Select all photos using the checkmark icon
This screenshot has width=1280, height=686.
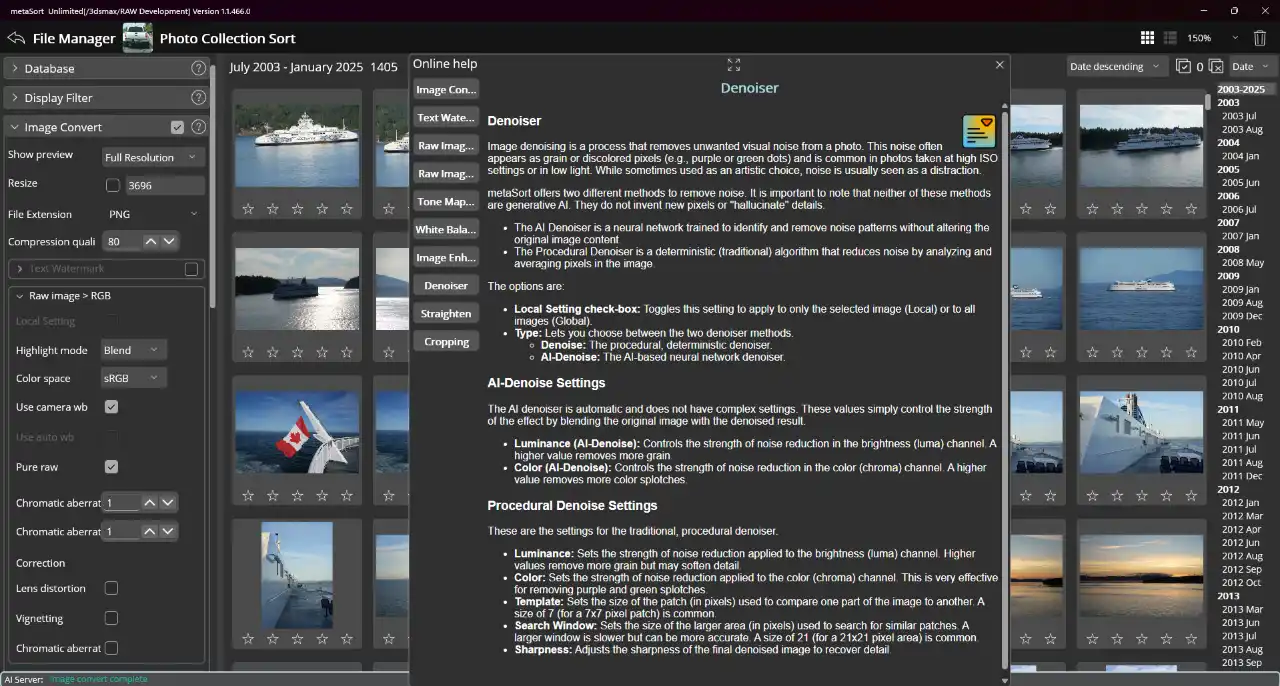(x=1184, y=66)
